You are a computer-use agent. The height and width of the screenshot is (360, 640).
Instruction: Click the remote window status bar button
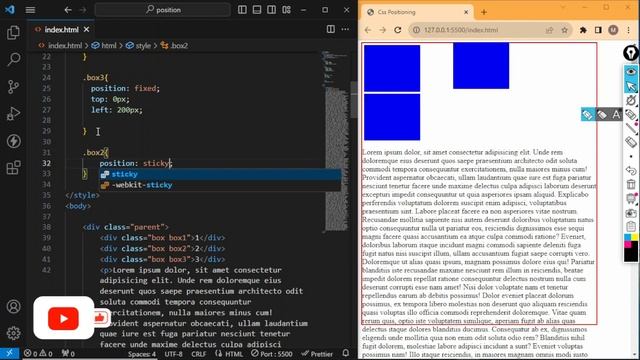click(x=9, y=353)
